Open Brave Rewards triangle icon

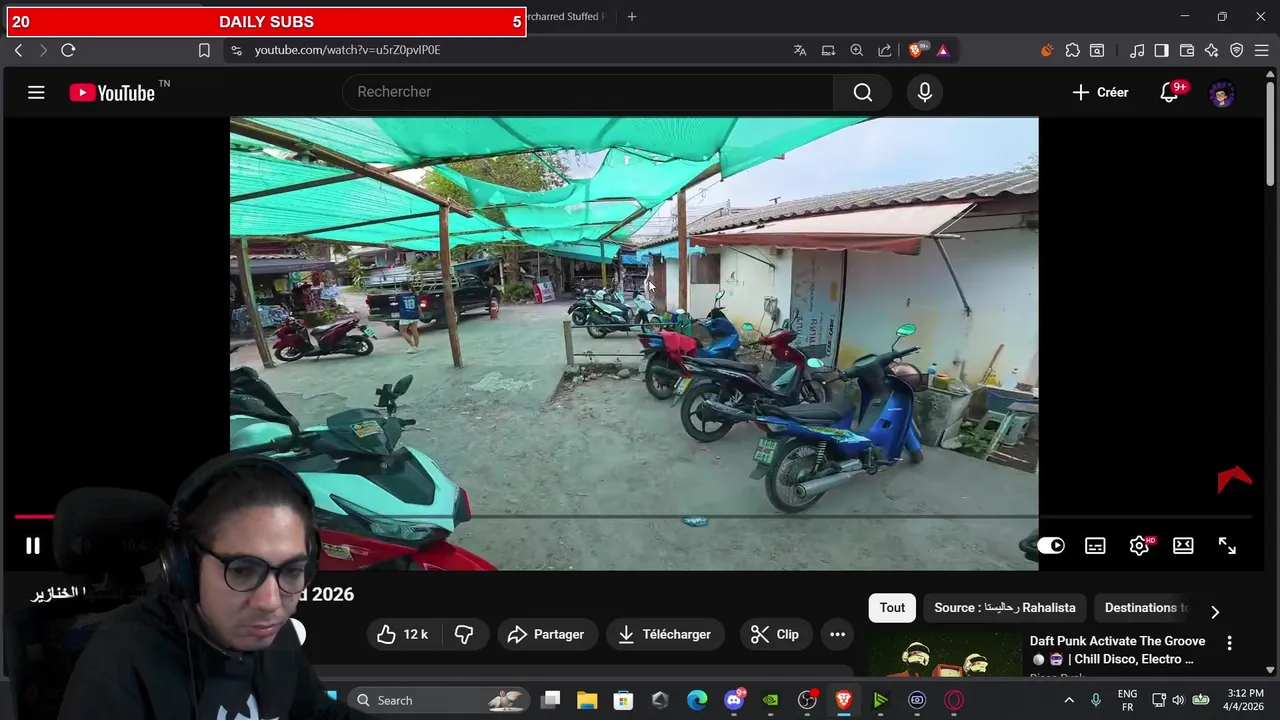(943, 50)
